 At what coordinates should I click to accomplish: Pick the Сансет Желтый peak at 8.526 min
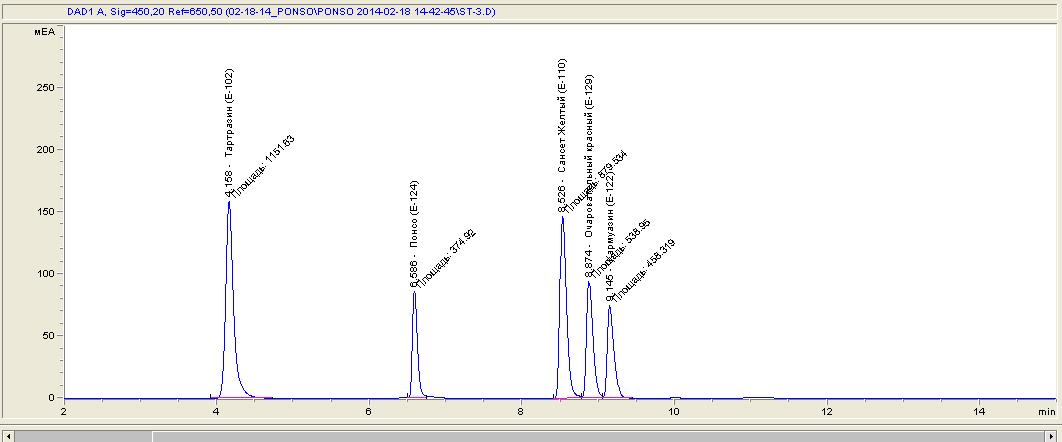562,217
